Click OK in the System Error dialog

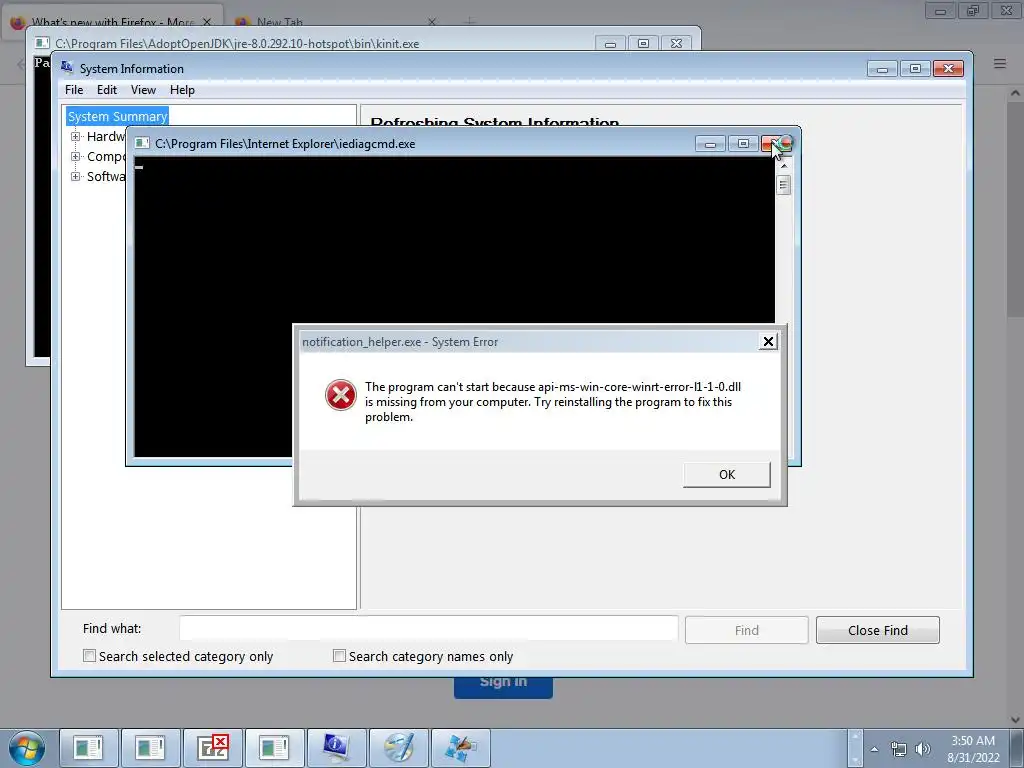pos(726,475)
